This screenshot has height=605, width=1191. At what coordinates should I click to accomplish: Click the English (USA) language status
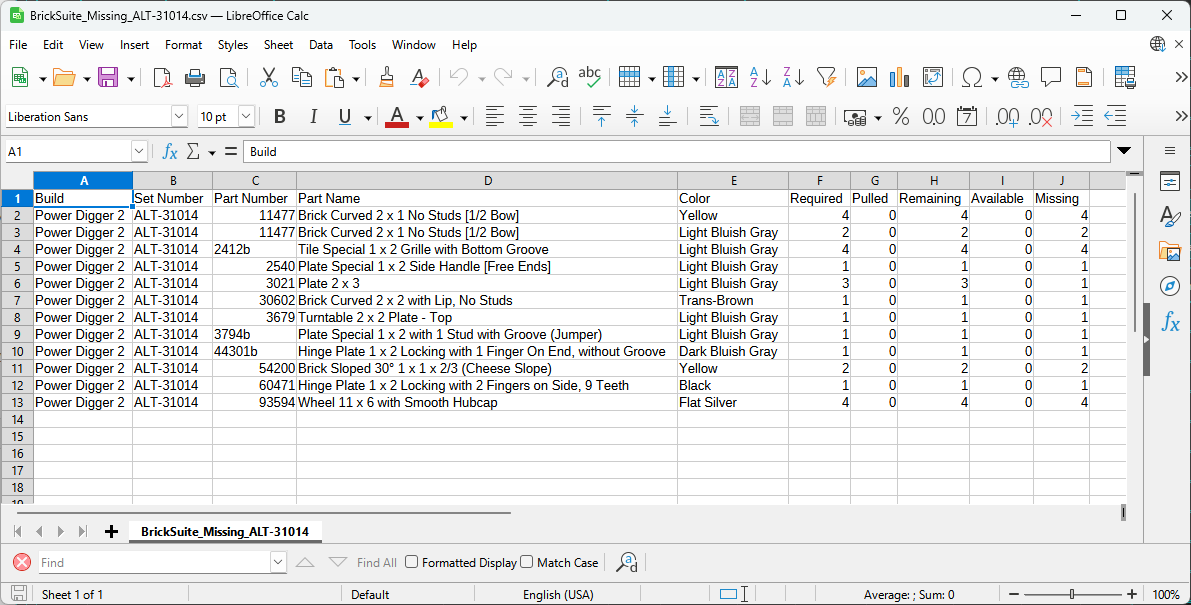[x=558, y=594]
